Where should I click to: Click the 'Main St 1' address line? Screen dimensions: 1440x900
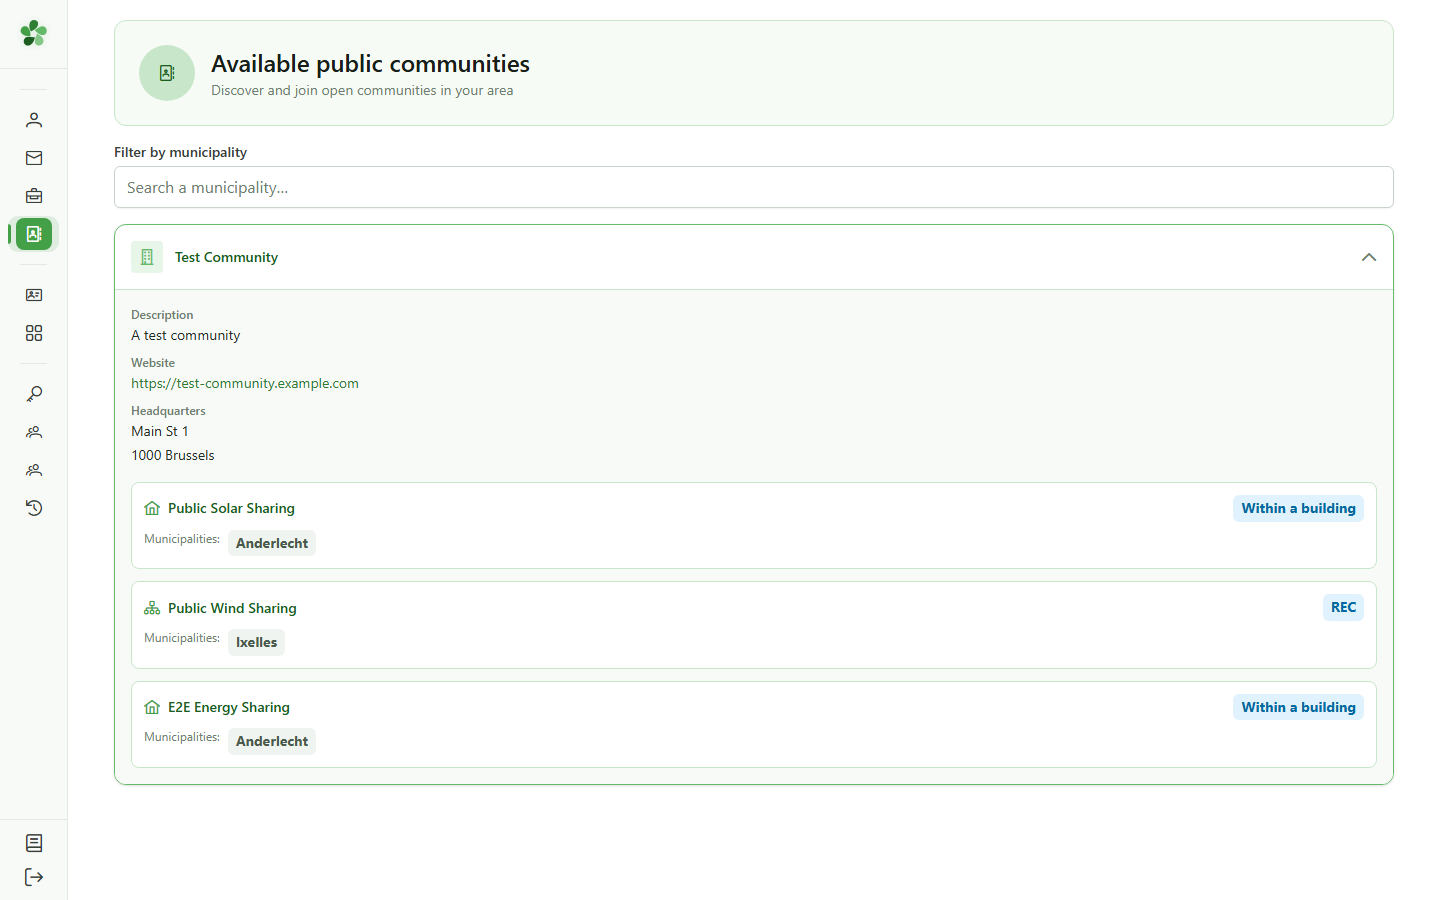click(x=160, y=431)
